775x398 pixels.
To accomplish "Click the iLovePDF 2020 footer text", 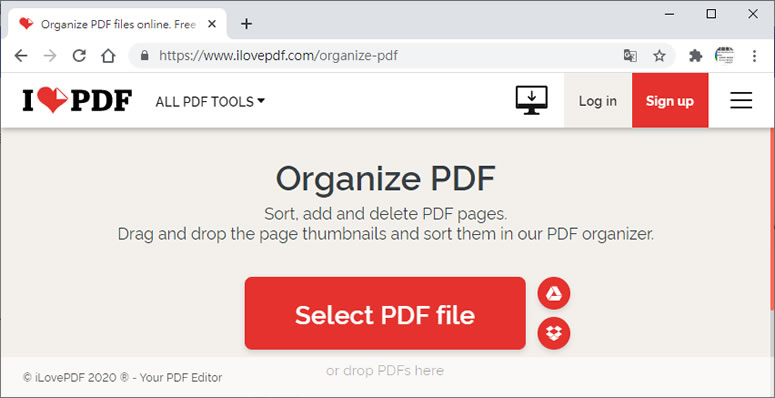I will pyautogui.click(x=123, y=378).
